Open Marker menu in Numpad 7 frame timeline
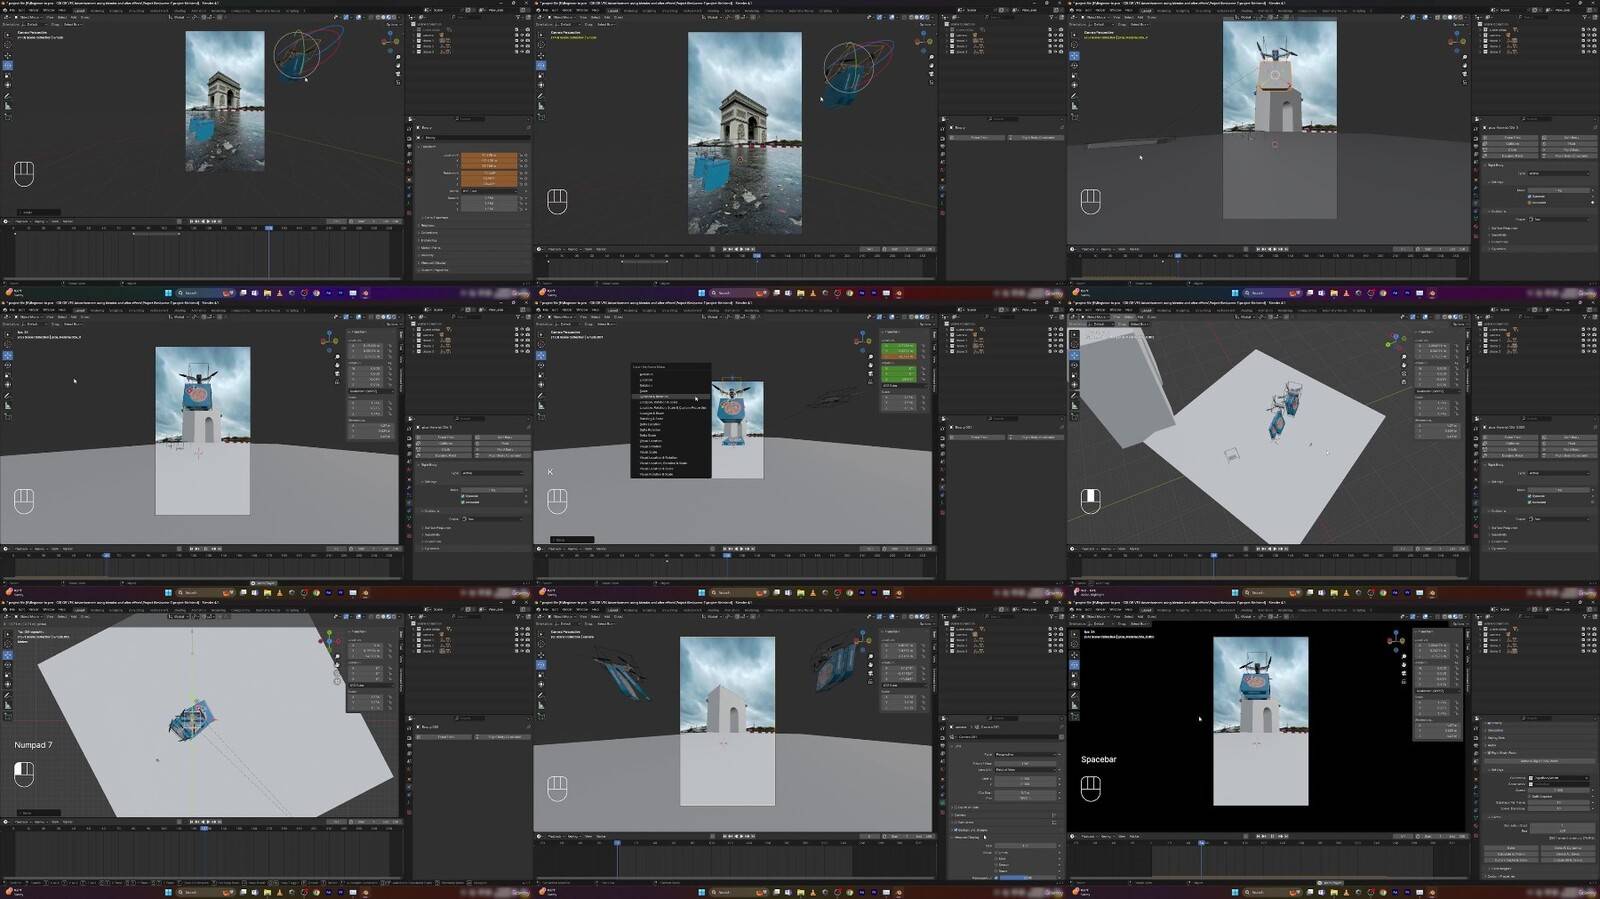 click(68, 822)
